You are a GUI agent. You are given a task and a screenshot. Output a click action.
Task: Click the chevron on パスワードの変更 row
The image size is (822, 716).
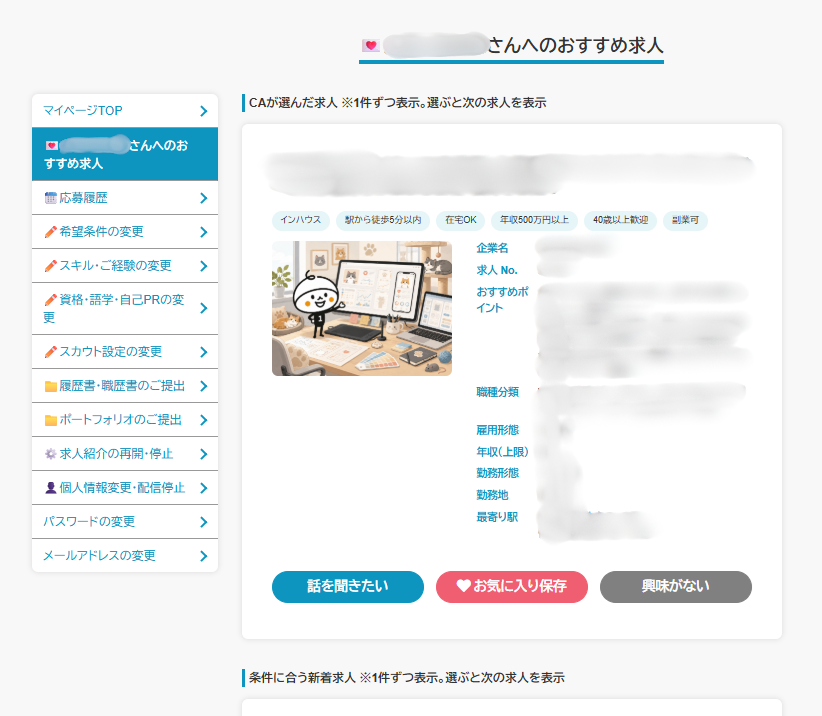coord(204,522)
